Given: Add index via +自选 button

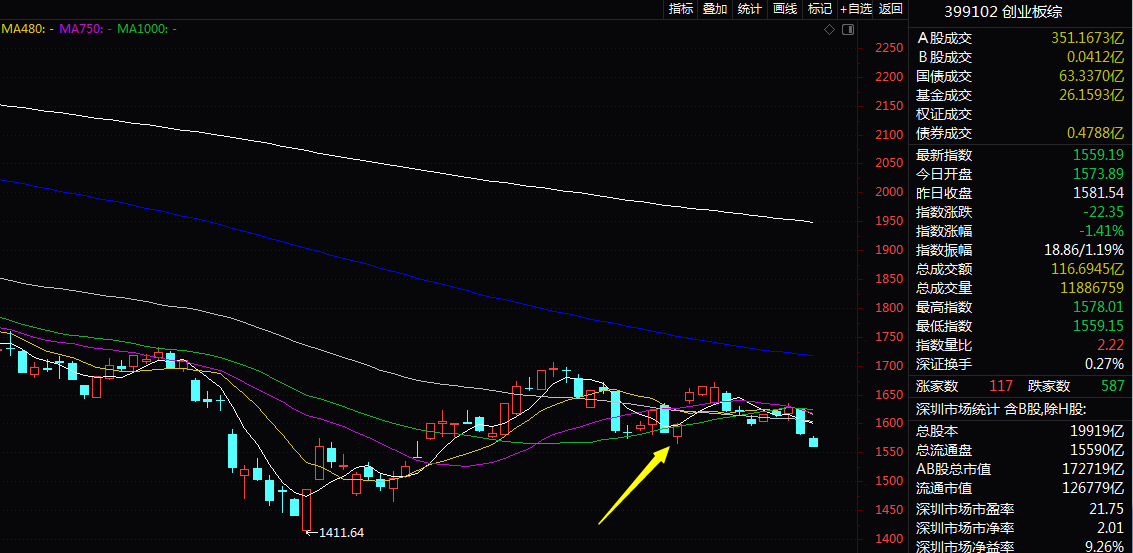Looking at the screenshot, I should pos(856,9).
